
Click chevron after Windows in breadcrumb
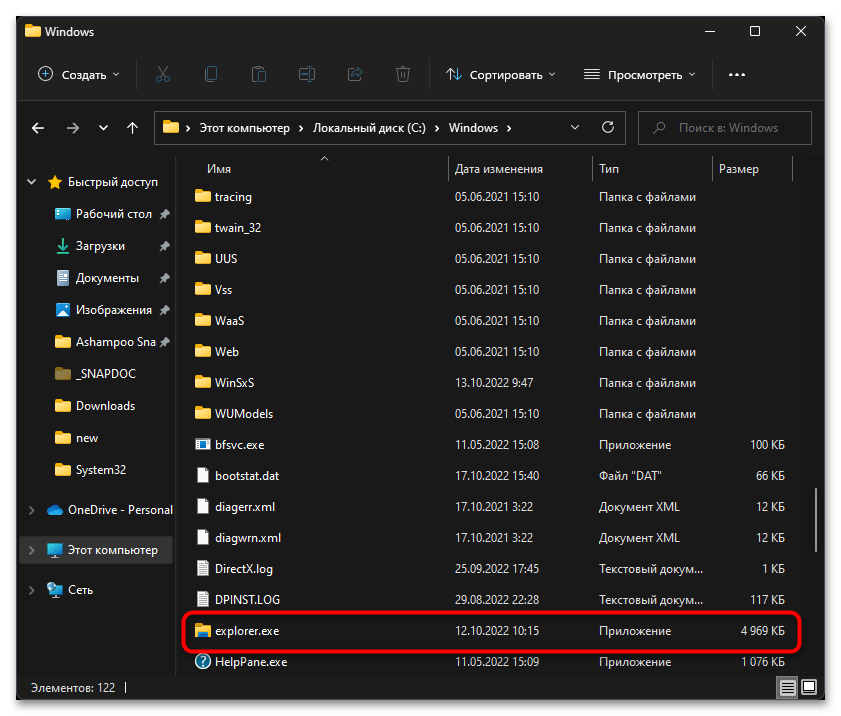point(508,128)
